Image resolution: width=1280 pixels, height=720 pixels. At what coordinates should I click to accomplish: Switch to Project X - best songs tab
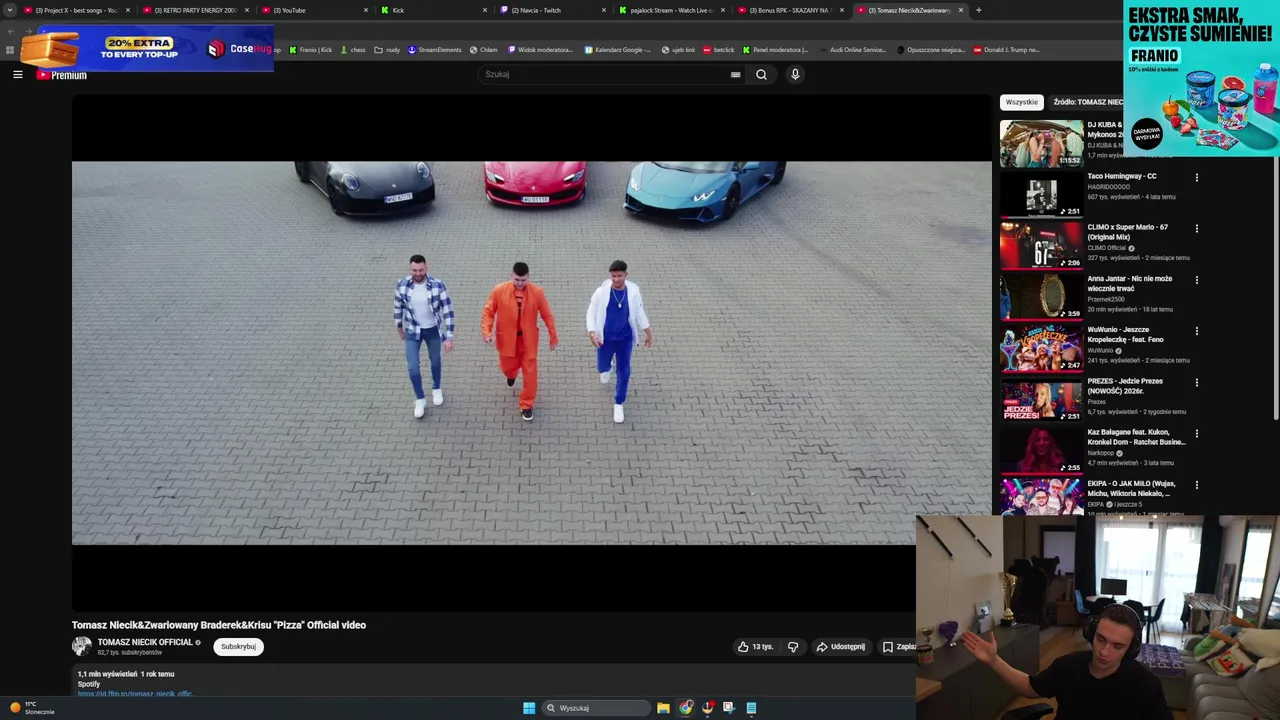click(76, 10)
